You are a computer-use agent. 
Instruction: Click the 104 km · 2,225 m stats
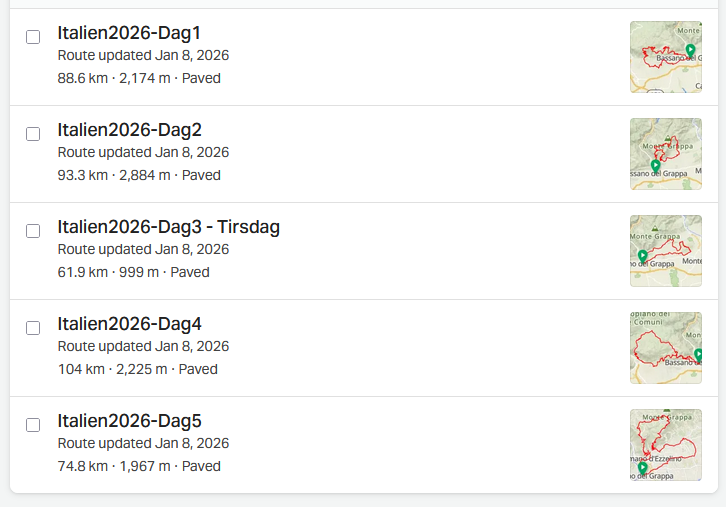137,369
